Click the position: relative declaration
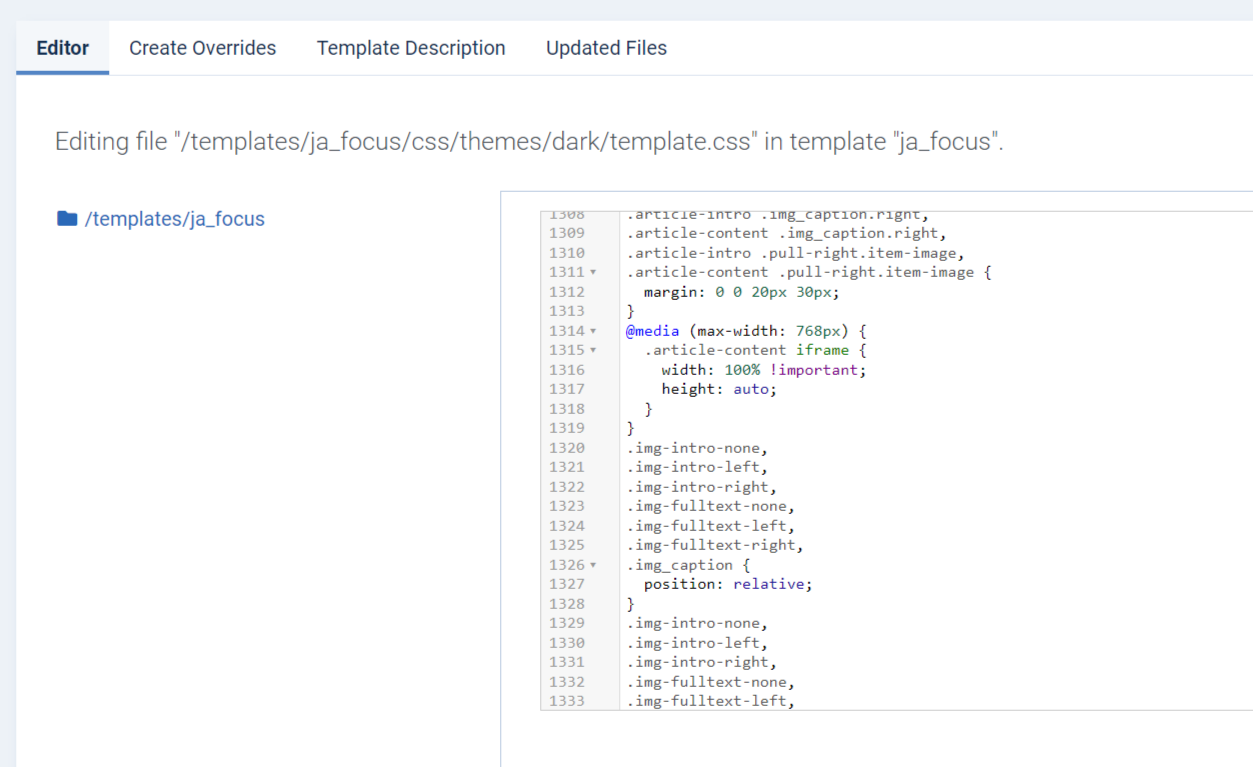The height and width of the screenshot is (767, 1253). (727, 584)
